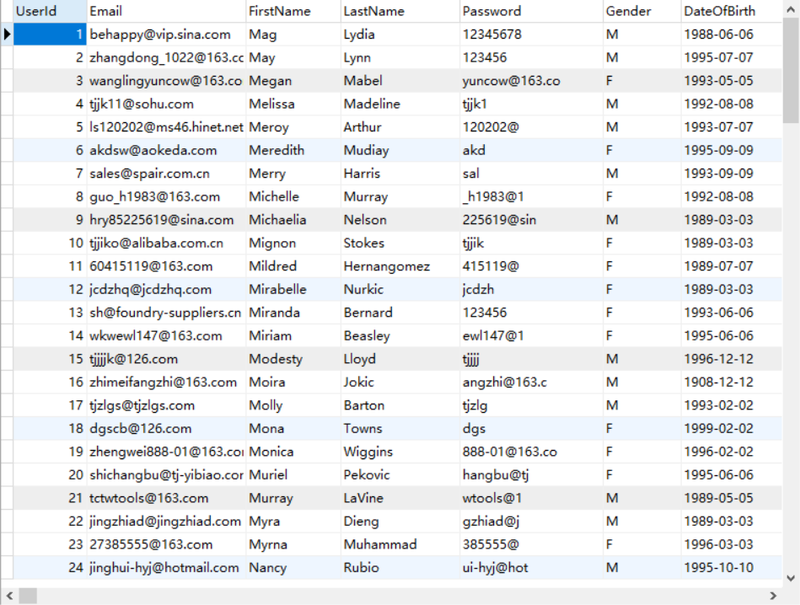
Task: Click the vertical scrollbar down arrow
Action: [x=791, y=578]
